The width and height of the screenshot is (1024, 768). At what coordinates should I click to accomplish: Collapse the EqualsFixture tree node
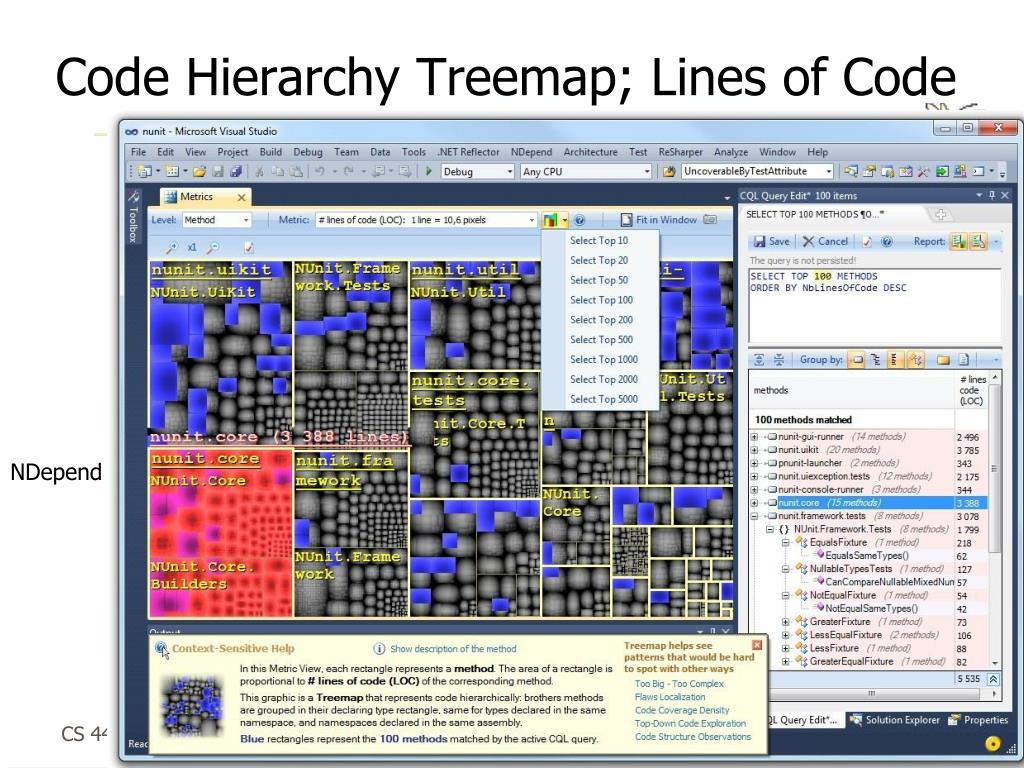pos(786,543)
